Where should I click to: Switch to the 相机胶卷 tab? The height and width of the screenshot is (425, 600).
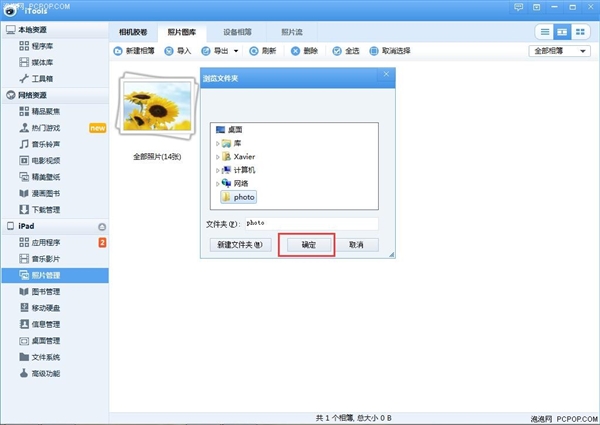(x=133, y=32)
